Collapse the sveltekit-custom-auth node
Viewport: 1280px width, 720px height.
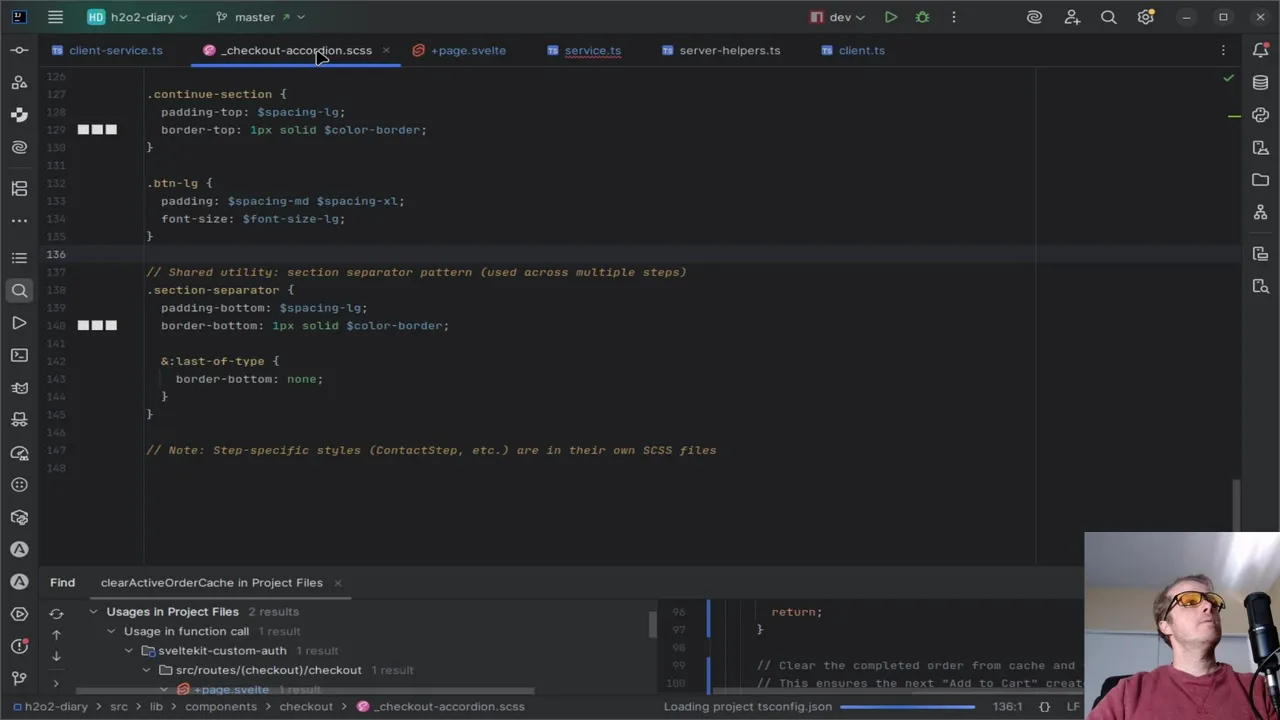(x=129, y=651)
